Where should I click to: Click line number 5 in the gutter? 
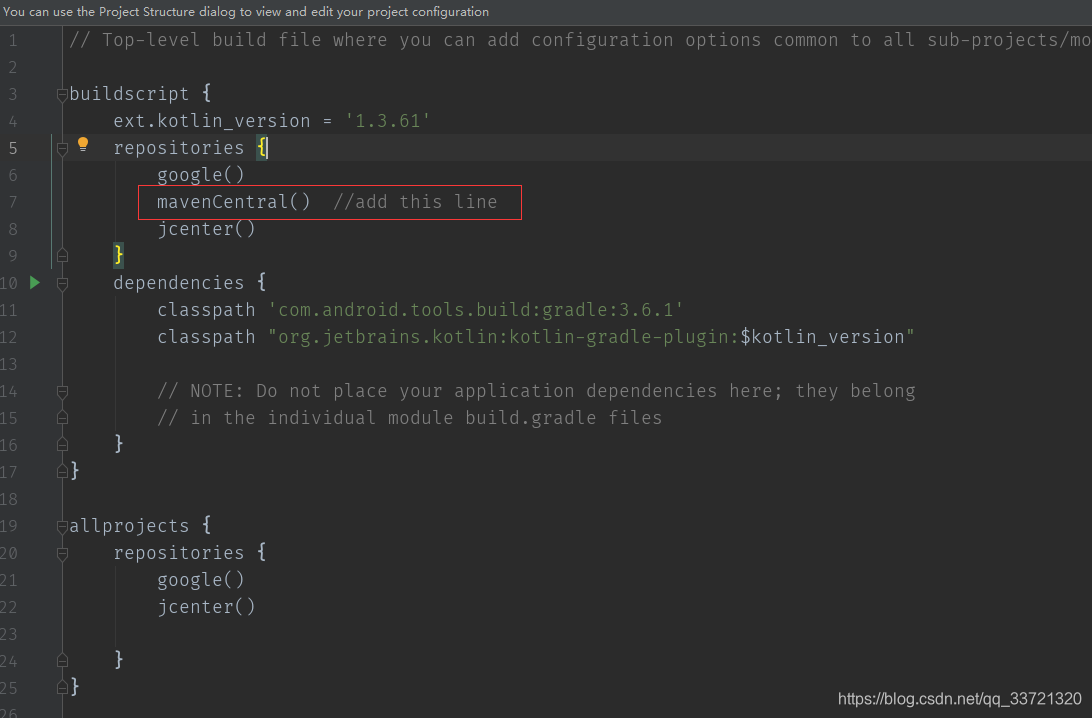(13, 148)
